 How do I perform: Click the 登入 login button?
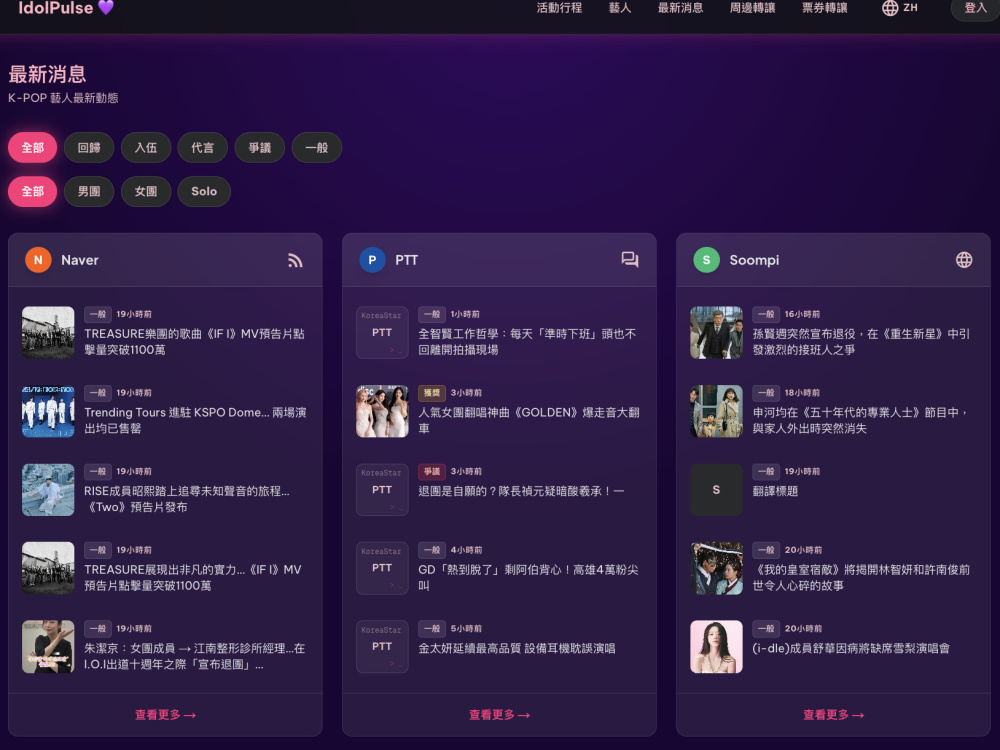(x=975, y=8)
